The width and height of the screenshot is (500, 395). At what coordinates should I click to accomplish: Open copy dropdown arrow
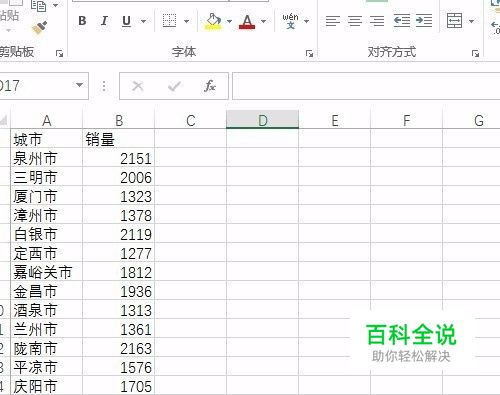click(x=56, y=5)
